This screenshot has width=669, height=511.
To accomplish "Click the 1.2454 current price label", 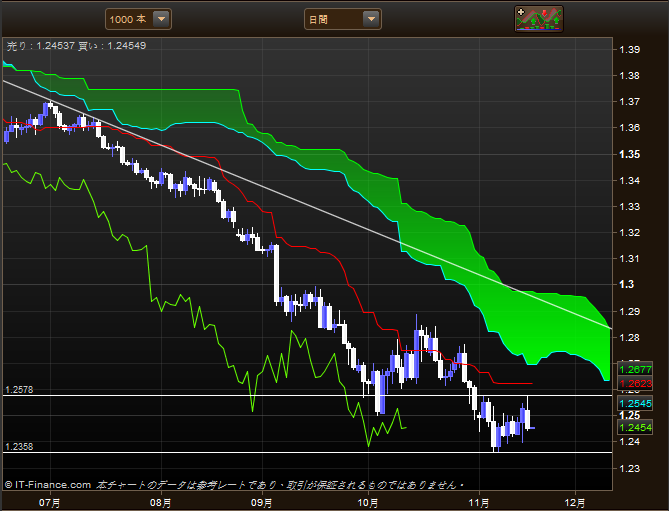I will [x=635, y=427].
